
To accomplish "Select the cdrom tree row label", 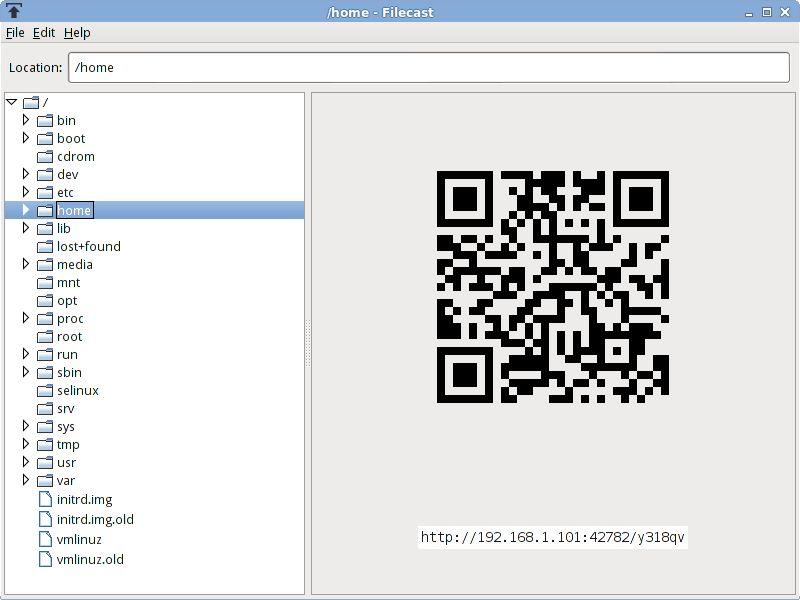I will tap(76, 157).
